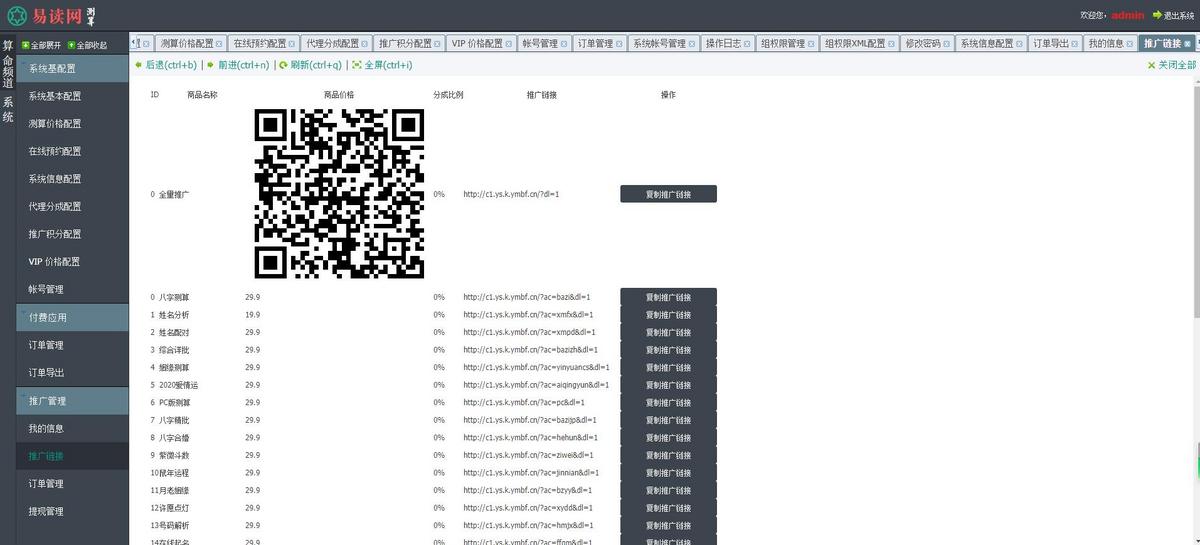Click the 易读网 logo icon
The image size is (1200, 545).
[17, 15]
